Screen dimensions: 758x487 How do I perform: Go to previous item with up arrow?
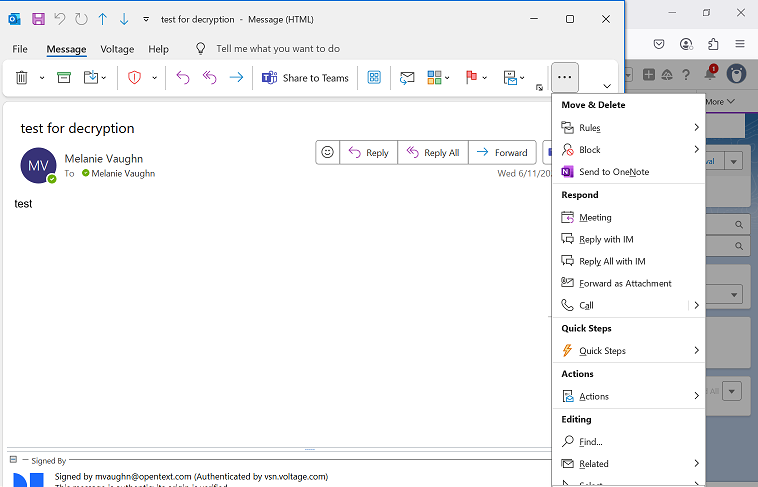tap(102, 19)
